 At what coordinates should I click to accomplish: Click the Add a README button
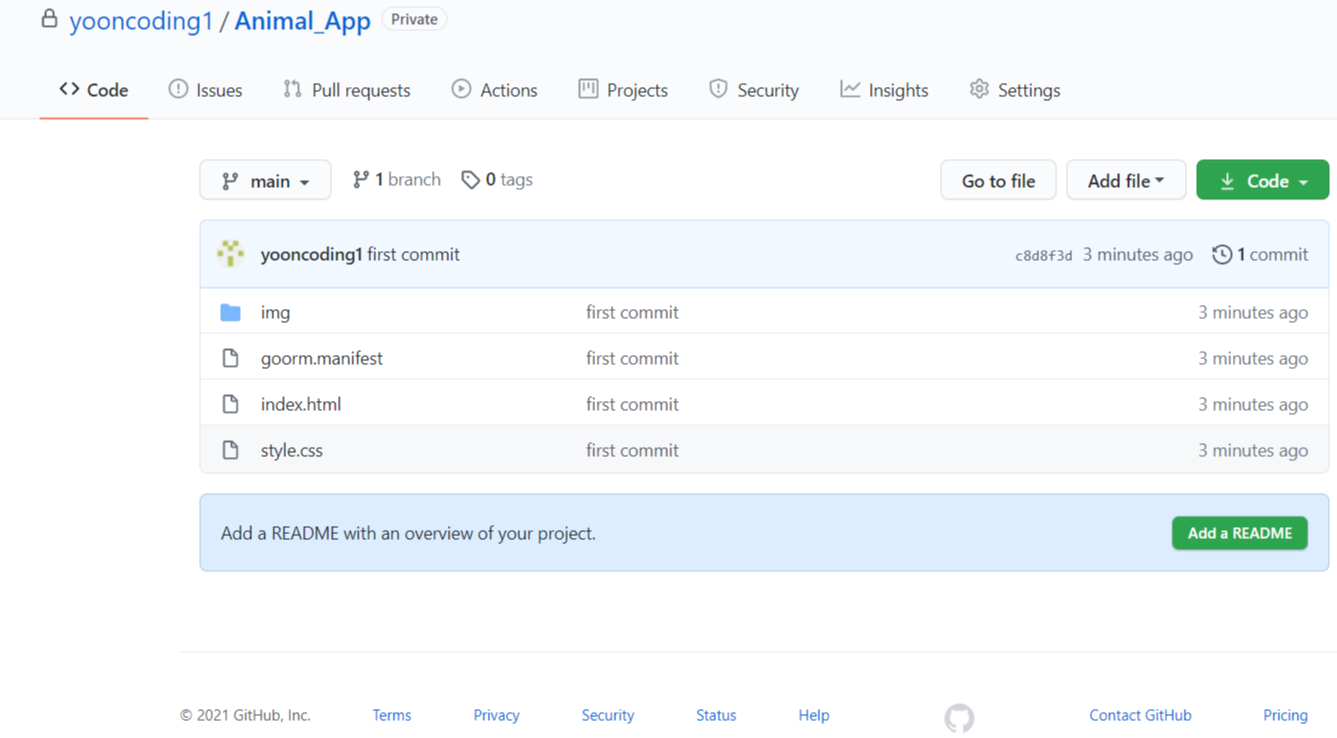coord(1239,533)
